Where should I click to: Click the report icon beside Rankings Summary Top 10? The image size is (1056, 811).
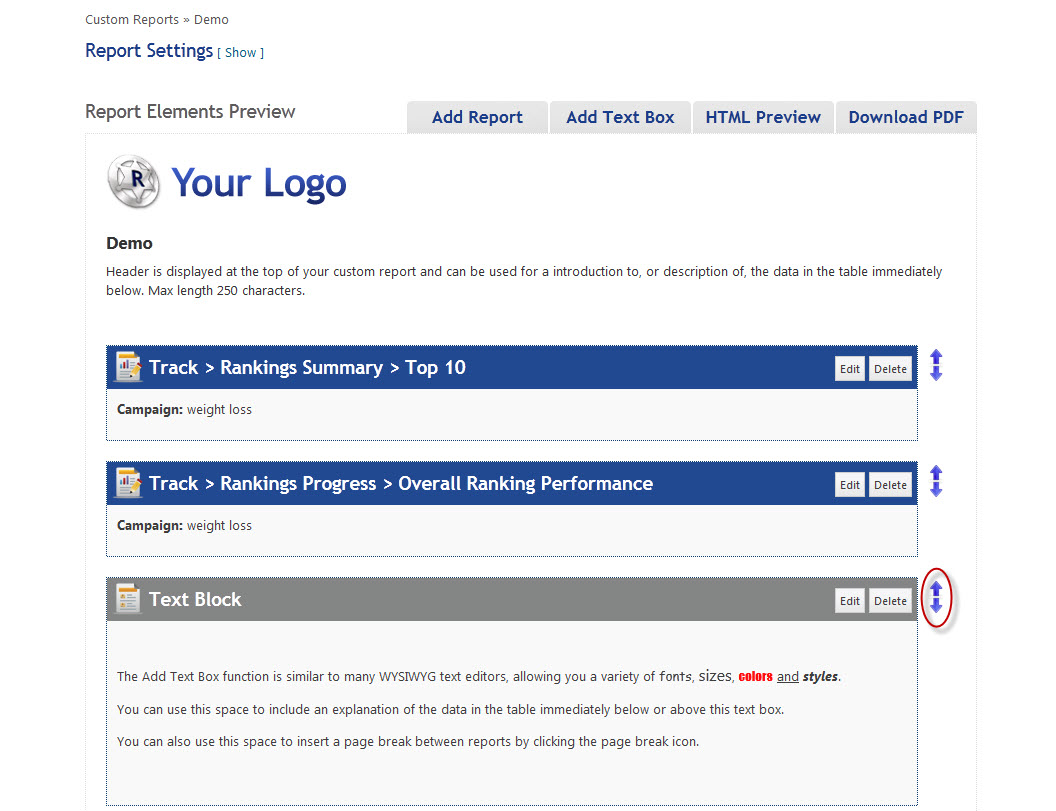coord(128,367)
